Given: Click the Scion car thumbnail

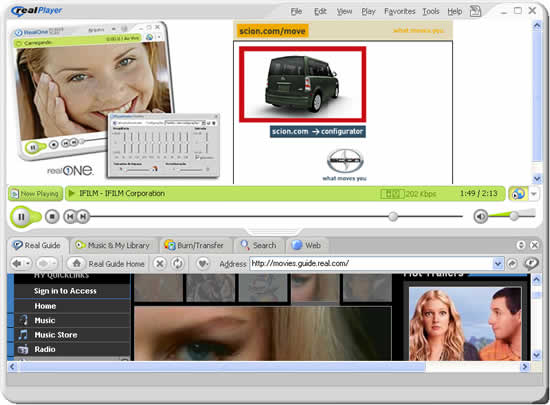Looking at the screenshot, I should 303,84.
